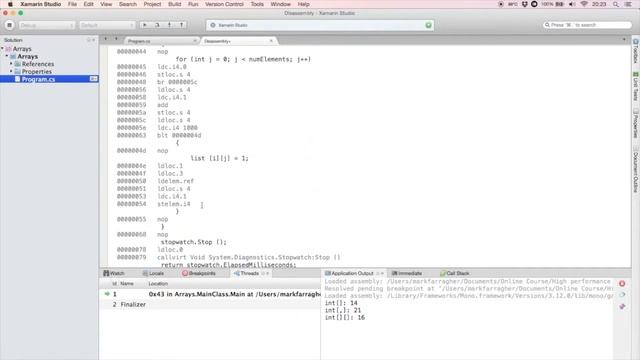This screenshot has width=640, height=360.
Task: Click the Wi-Fi status icon
Action: coord(584,4)
